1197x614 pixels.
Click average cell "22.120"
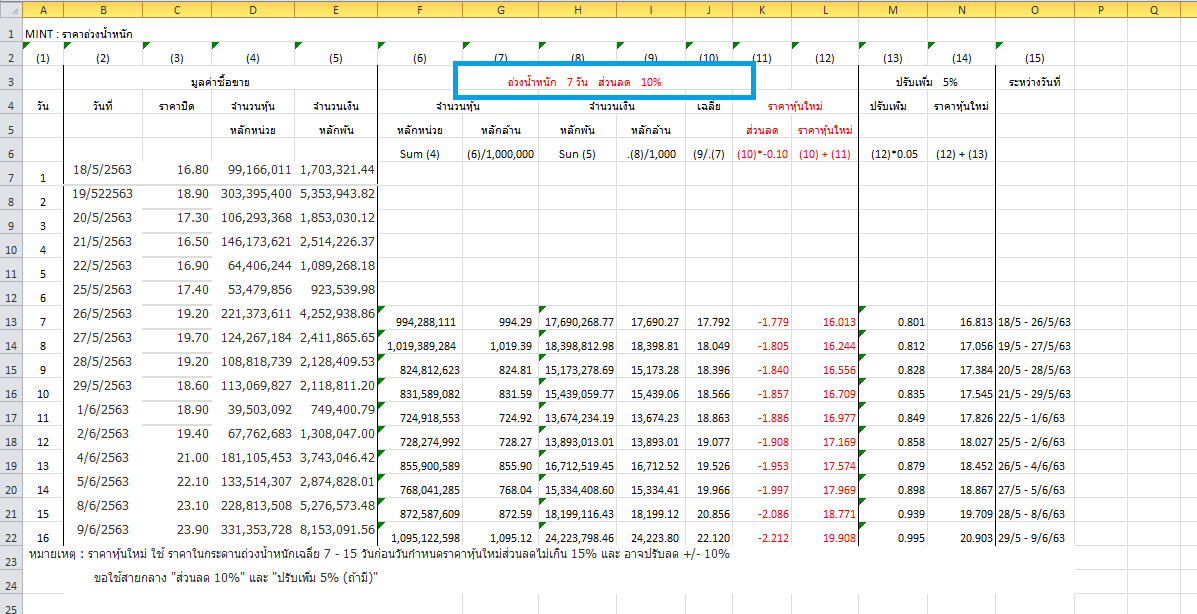[x=712, y=536]
